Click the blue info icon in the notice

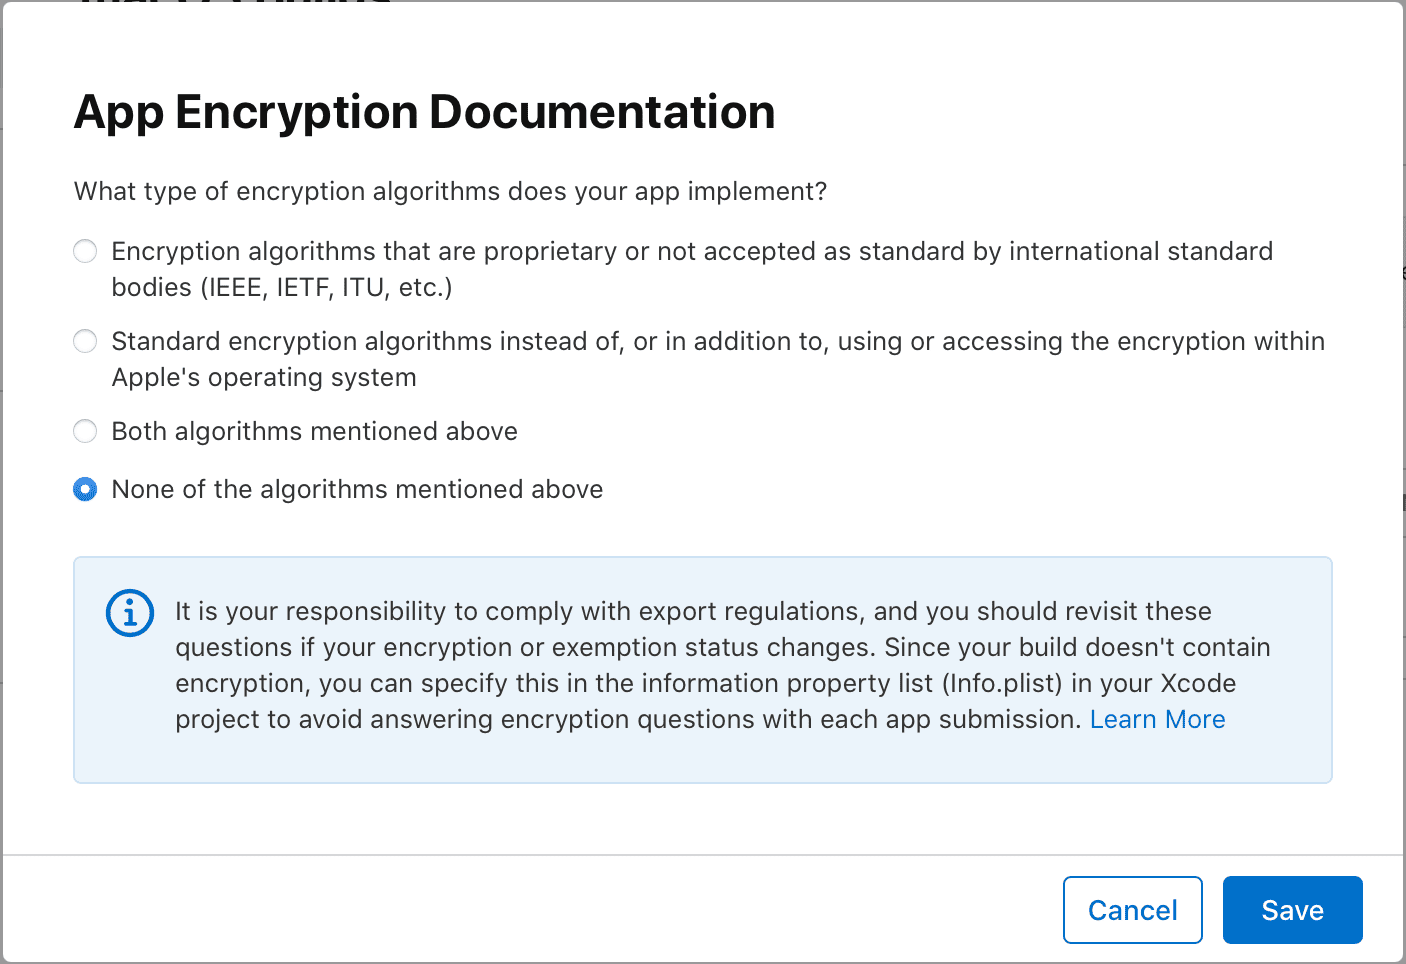click(130, 612)
